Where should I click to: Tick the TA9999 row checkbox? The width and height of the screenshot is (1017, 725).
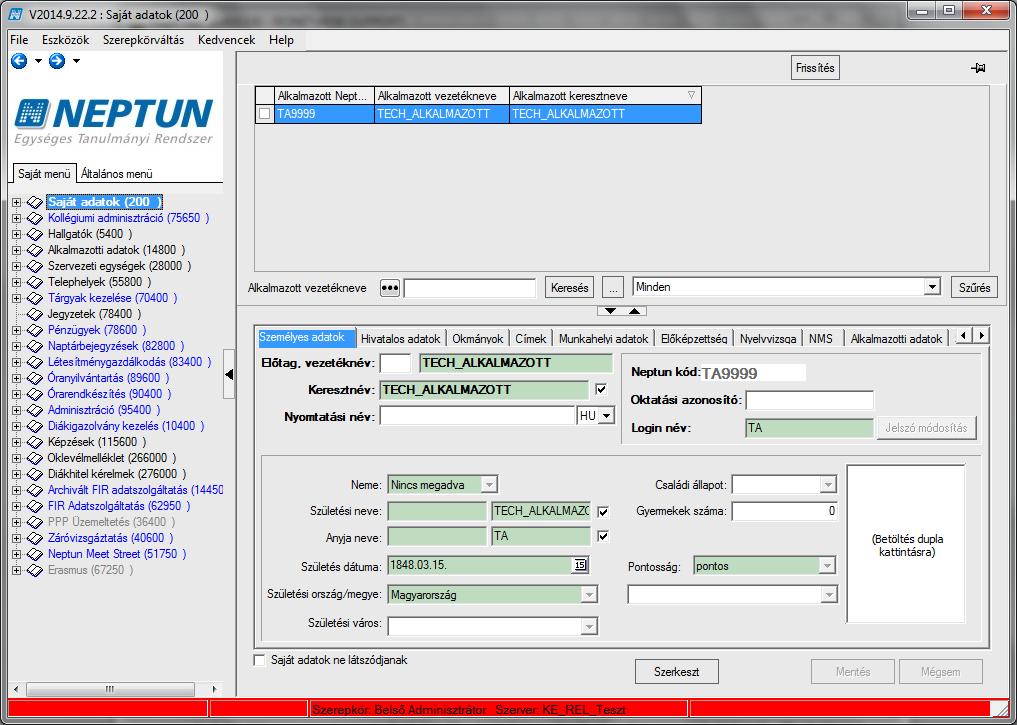click(x=265, y=114)
